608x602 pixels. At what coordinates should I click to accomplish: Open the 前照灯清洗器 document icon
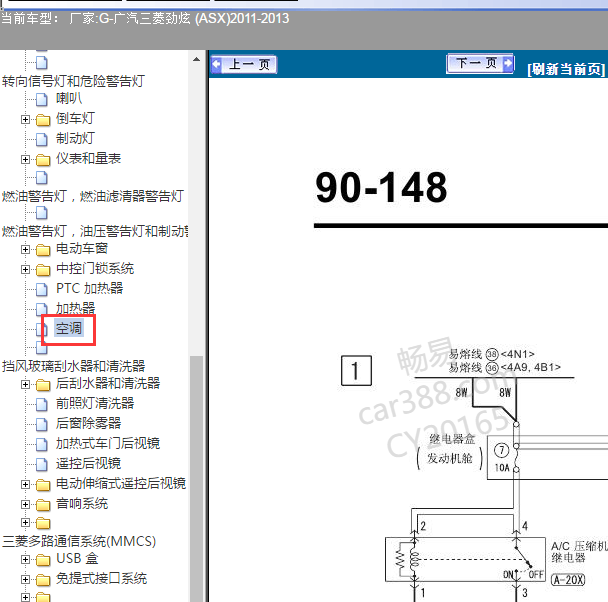42,404
